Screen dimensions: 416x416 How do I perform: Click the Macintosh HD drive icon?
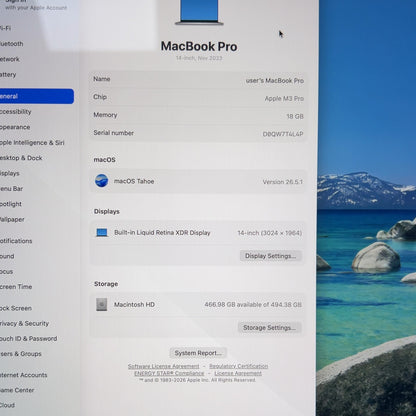[102, 304]
